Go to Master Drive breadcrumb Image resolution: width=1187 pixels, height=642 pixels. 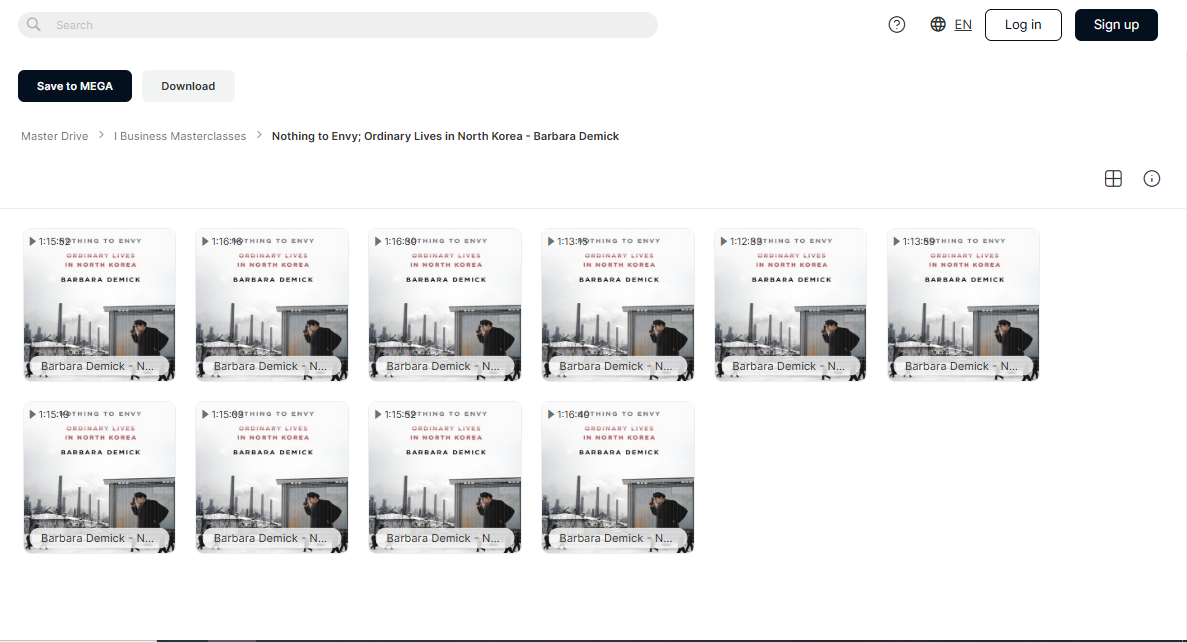[x=55, y=136]
